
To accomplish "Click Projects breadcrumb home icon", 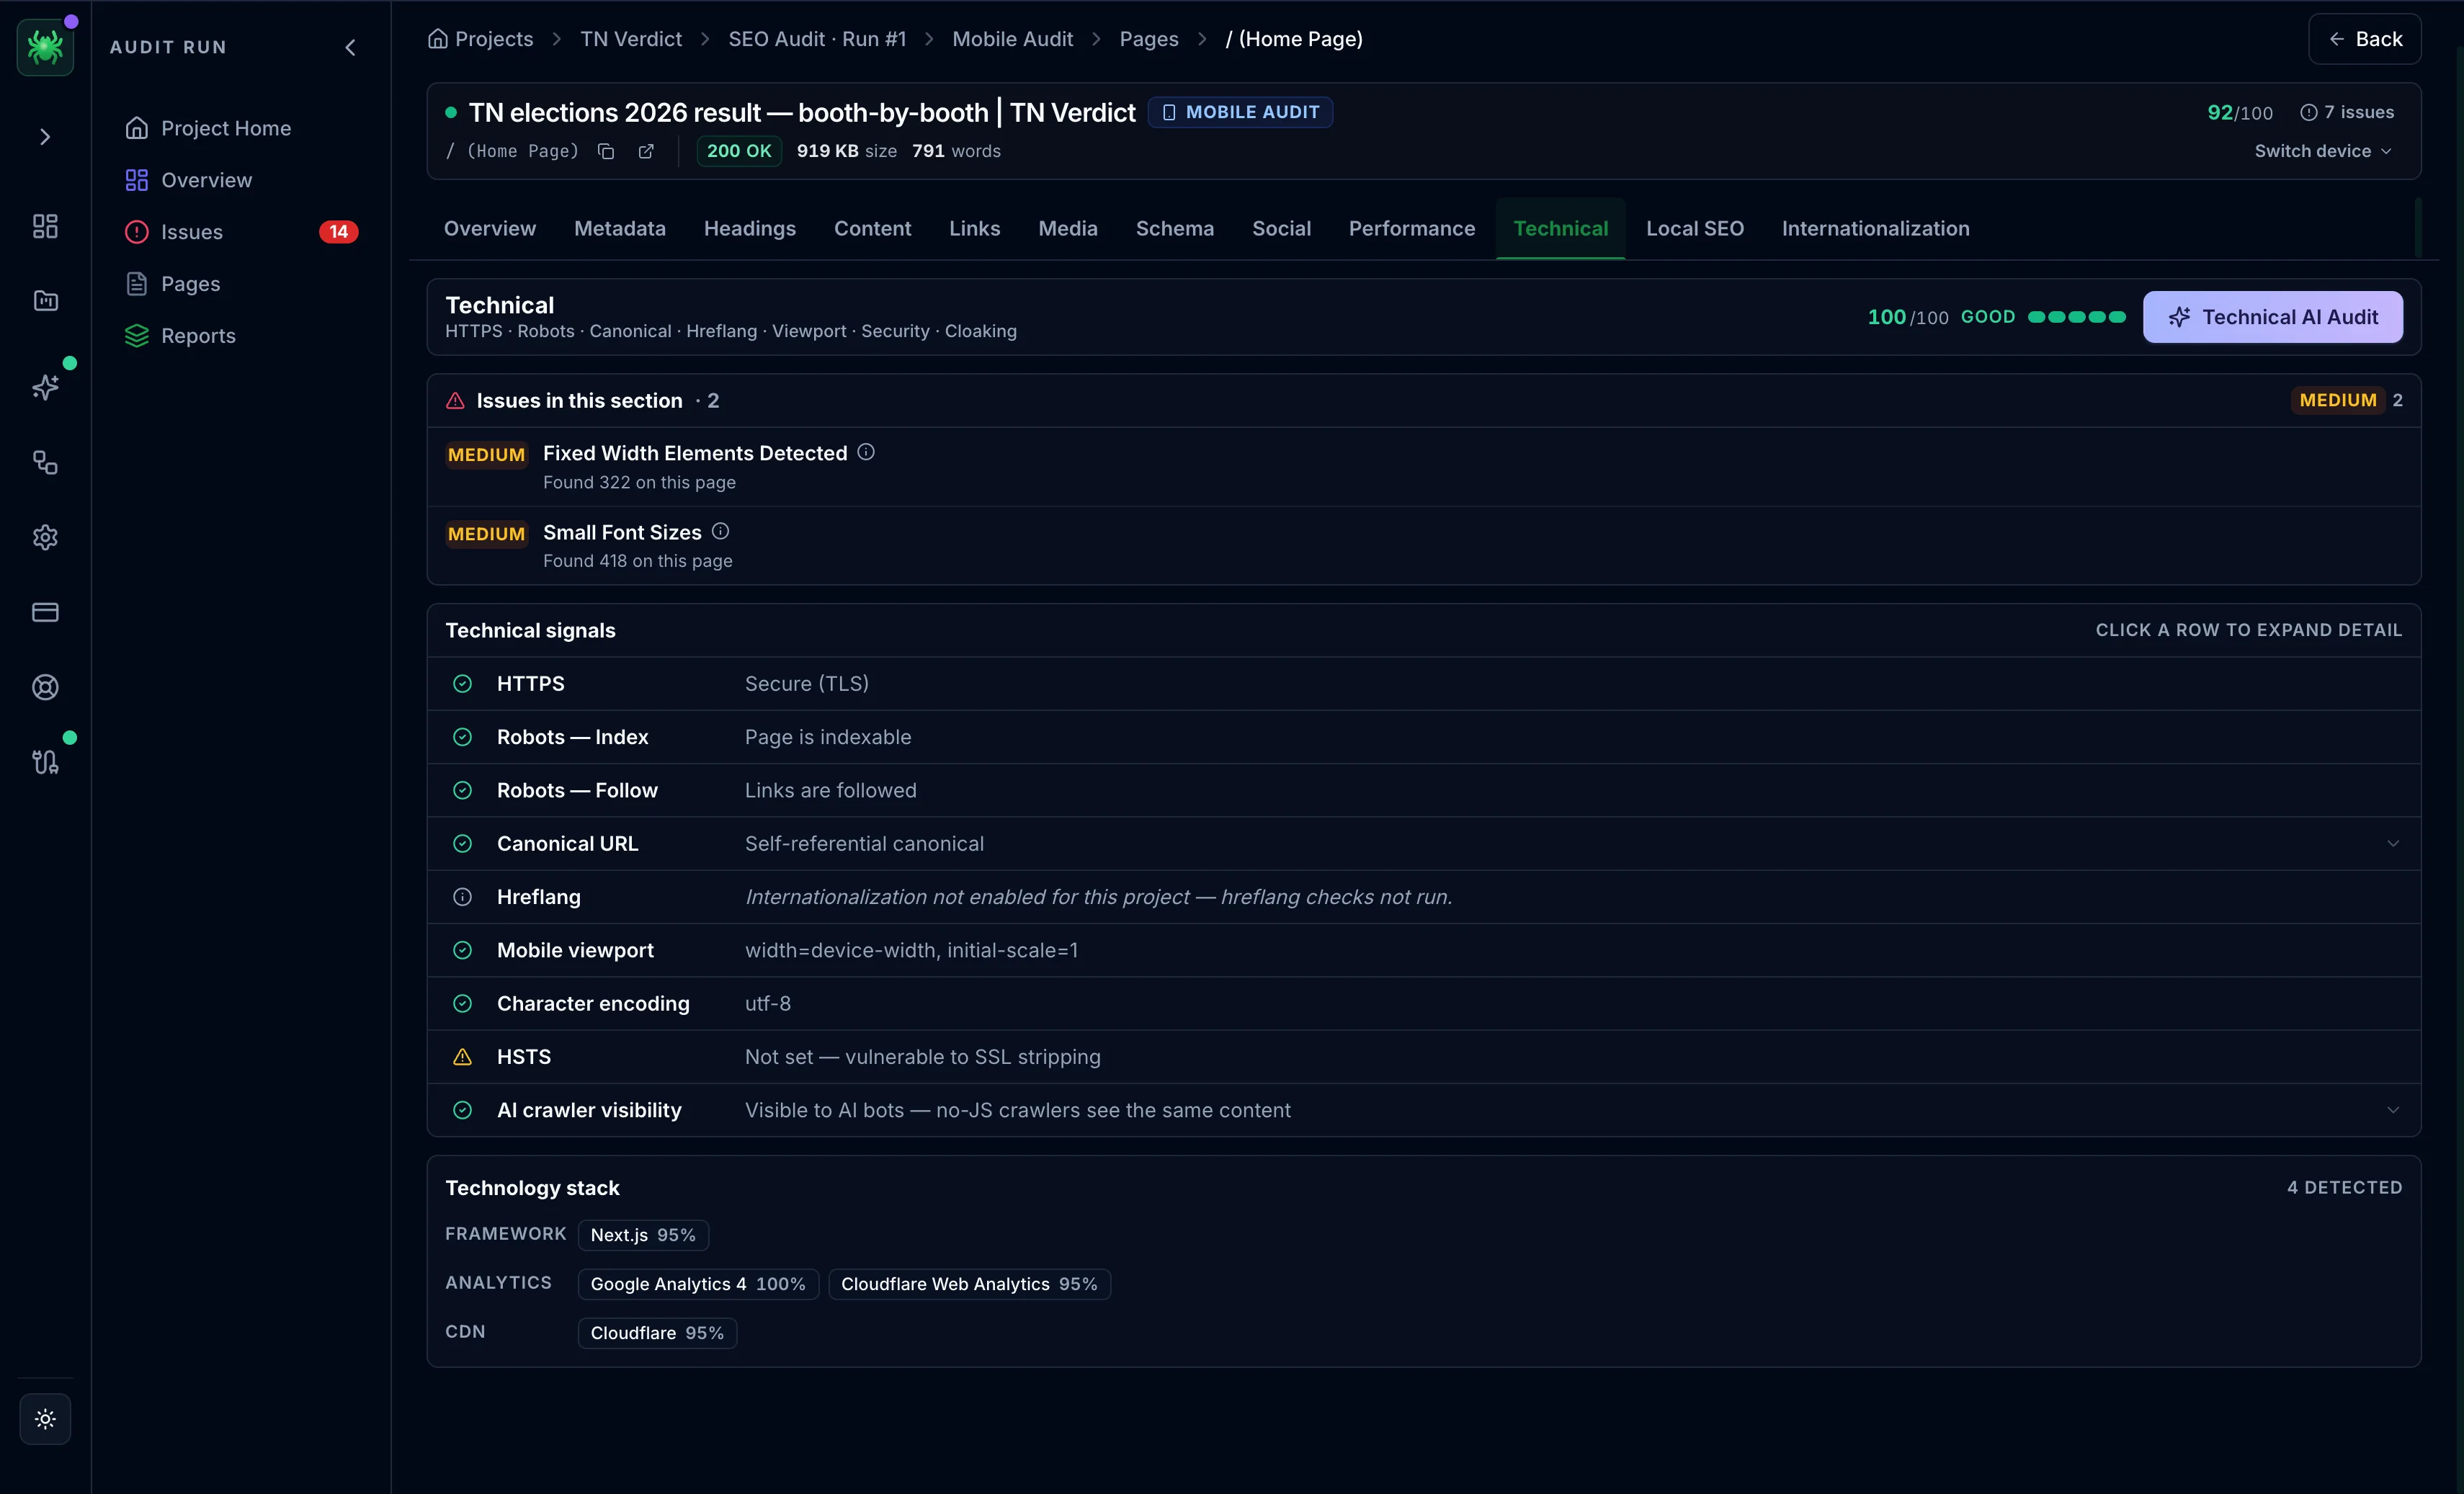I will coord(437,38).
